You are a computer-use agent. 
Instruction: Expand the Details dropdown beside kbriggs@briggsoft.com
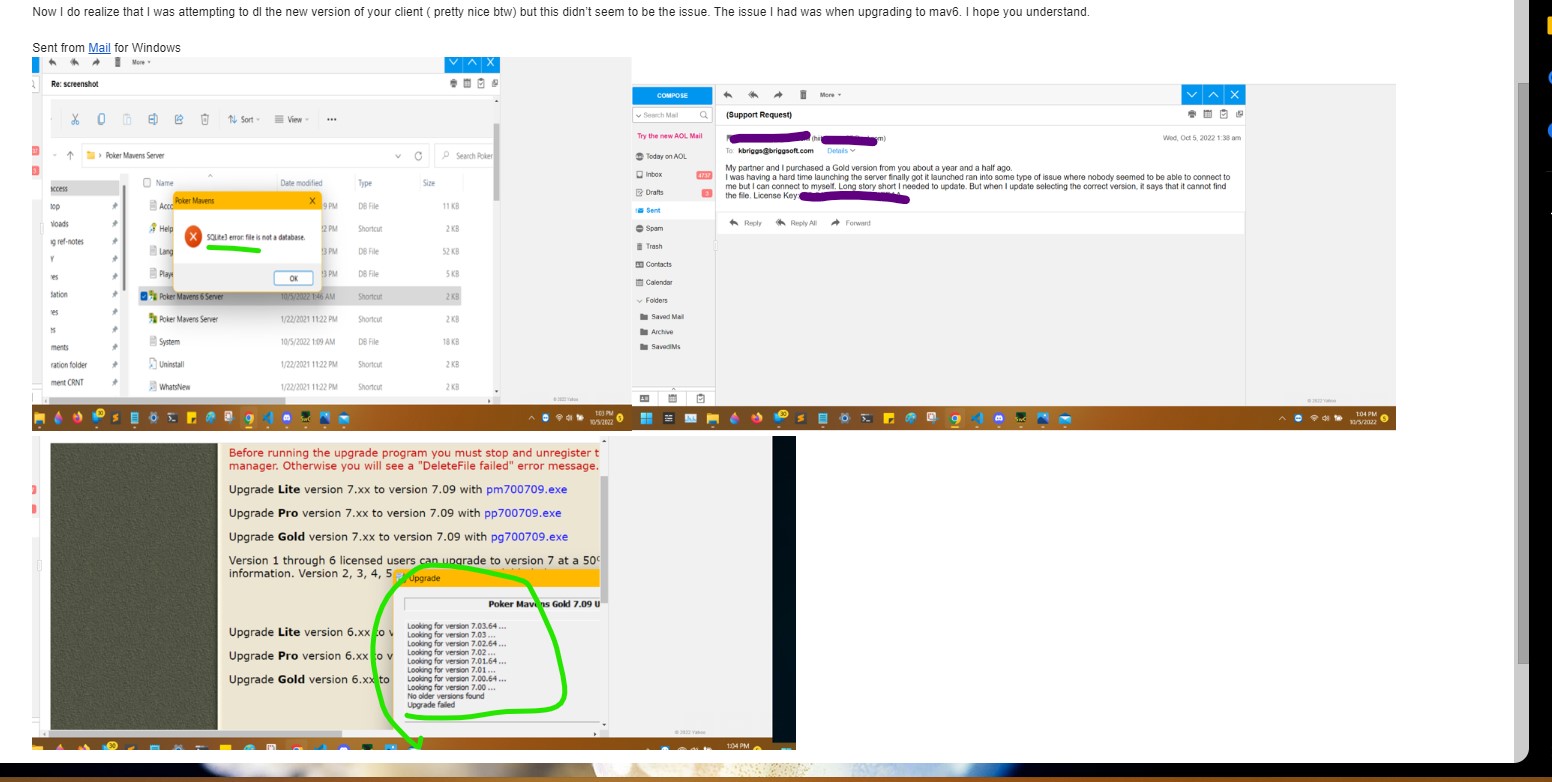coord(840,151)
